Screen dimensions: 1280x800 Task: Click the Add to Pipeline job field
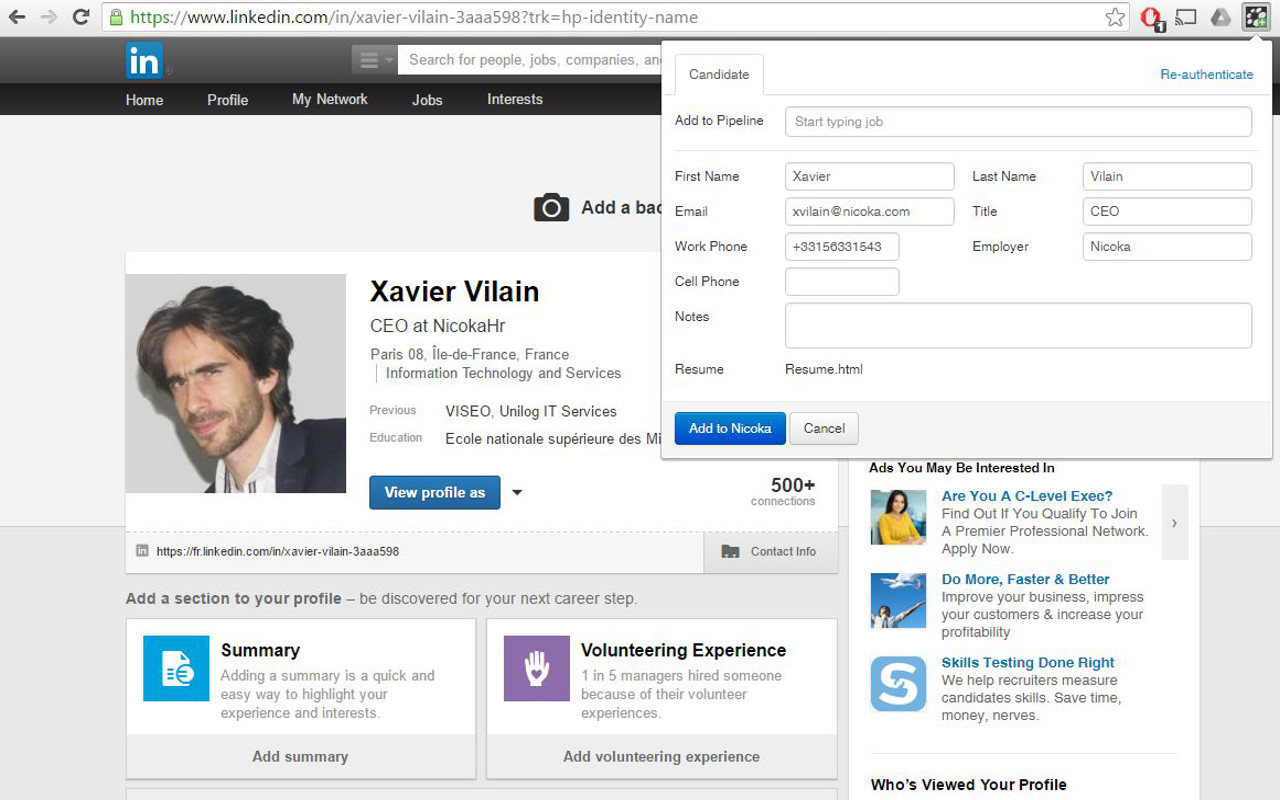1018,122
